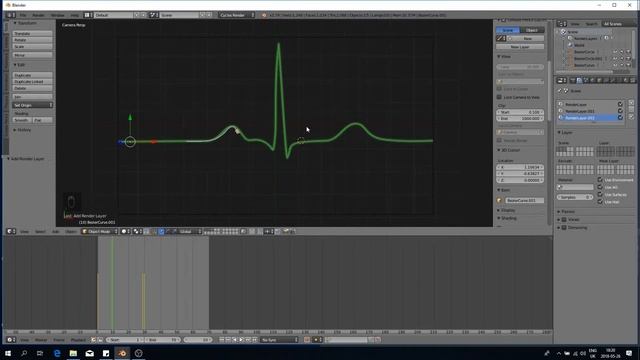Select BezierCircle.001 in outliner
Viewport: 640px width, 360px height.
(x=588, y=58)
